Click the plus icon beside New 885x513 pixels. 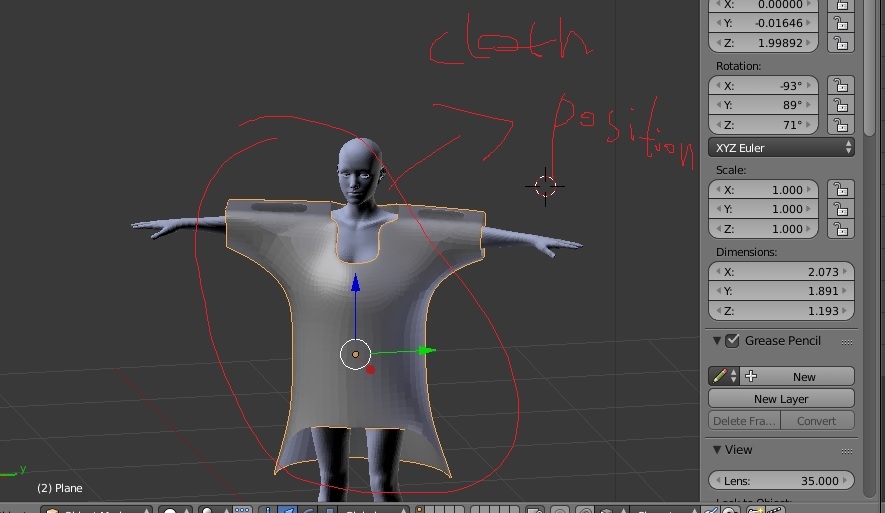point(751,376)
